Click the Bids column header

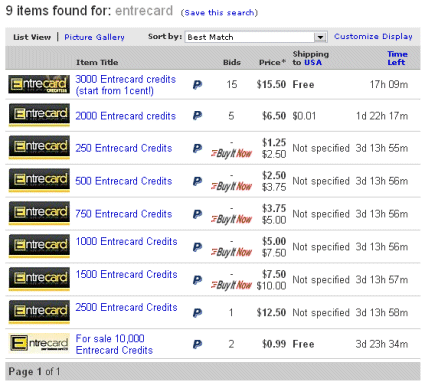pyautogui.click(x=232, y=62)
